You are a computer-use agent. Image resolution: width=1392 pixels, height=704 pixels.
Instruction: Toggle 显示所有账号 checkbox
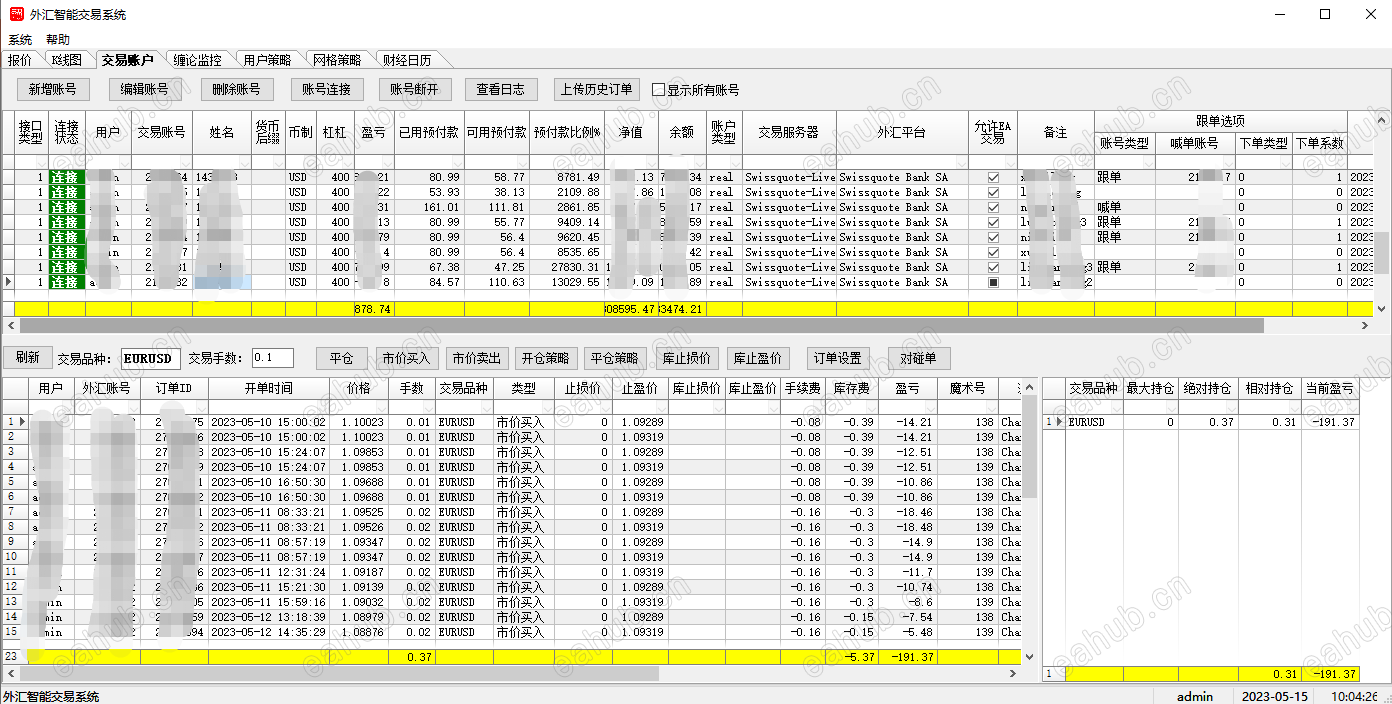click(x=658, y=89)
